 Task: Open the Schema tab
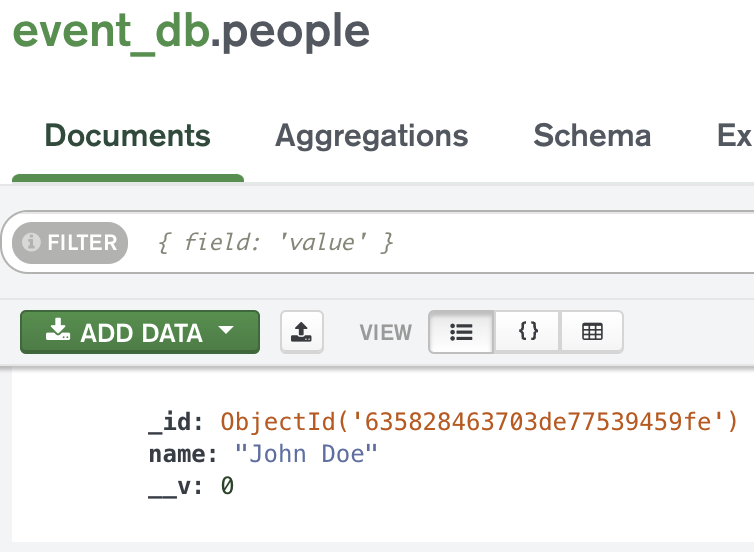click(x=592, y=136)
